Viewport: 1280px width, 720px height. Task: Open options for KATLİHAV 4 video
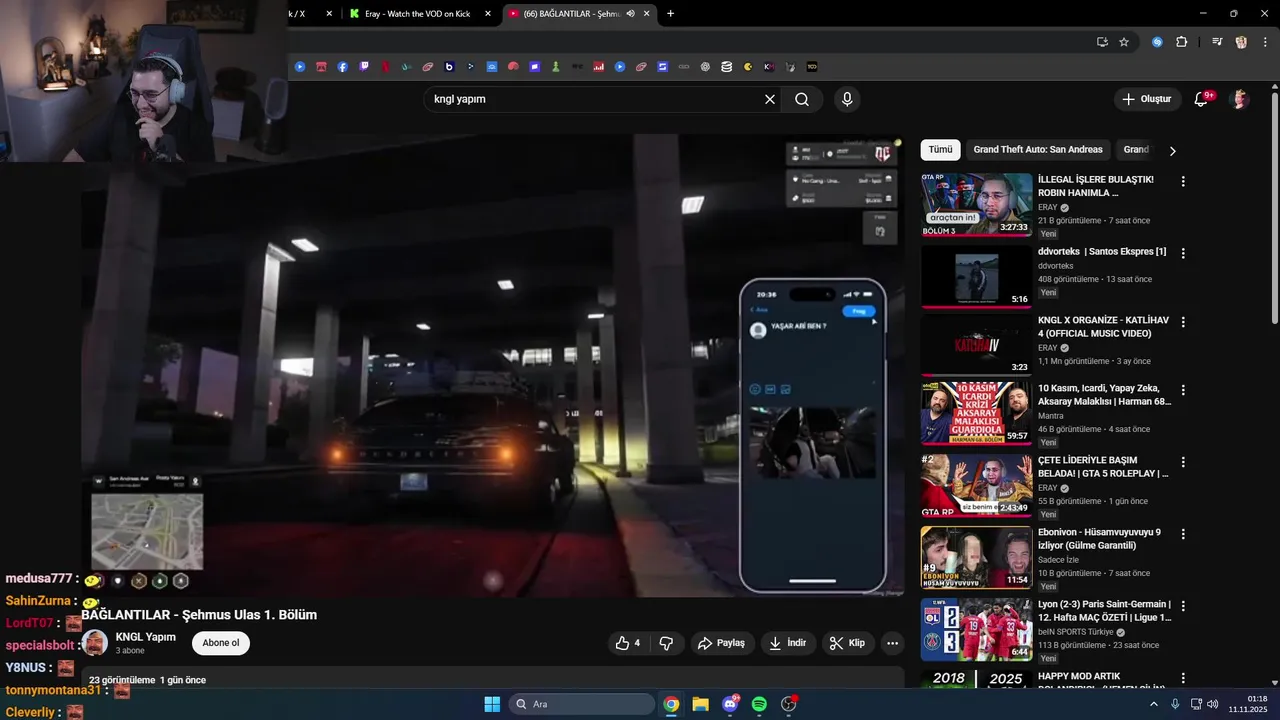1183,322
